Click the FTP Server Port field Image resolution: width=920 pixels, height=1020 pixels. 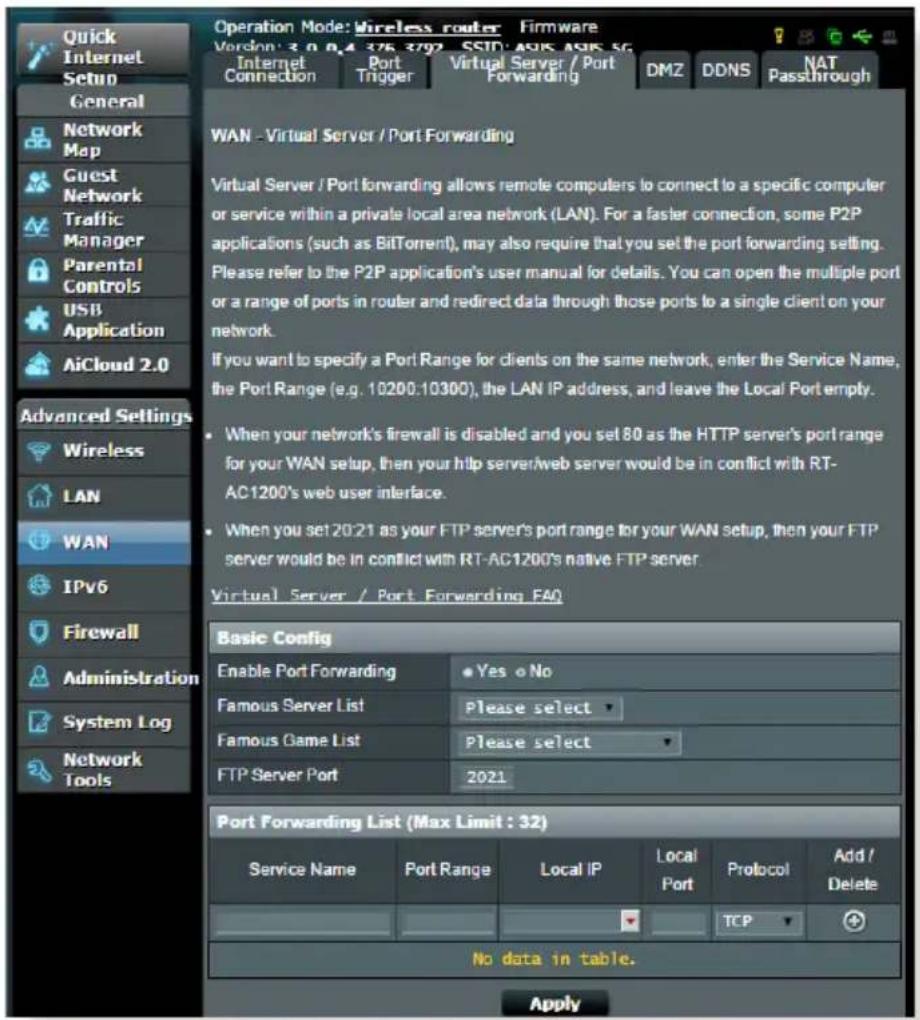coord(487,777)
